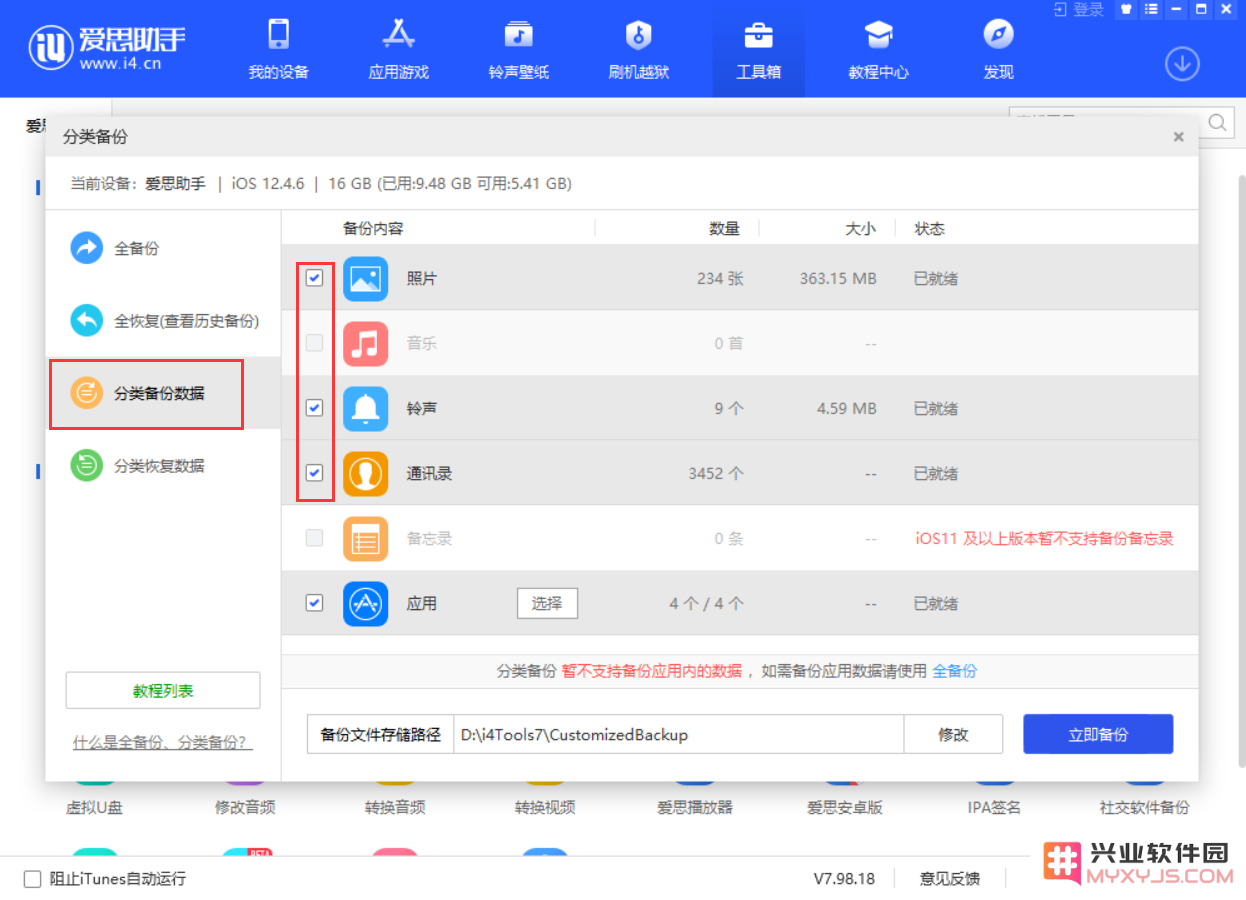Image resolution: width=1246 pixels, height=900 pixels.
Task: Click 爱思播放器 tool in background window
Action: [x=695, y=808]
